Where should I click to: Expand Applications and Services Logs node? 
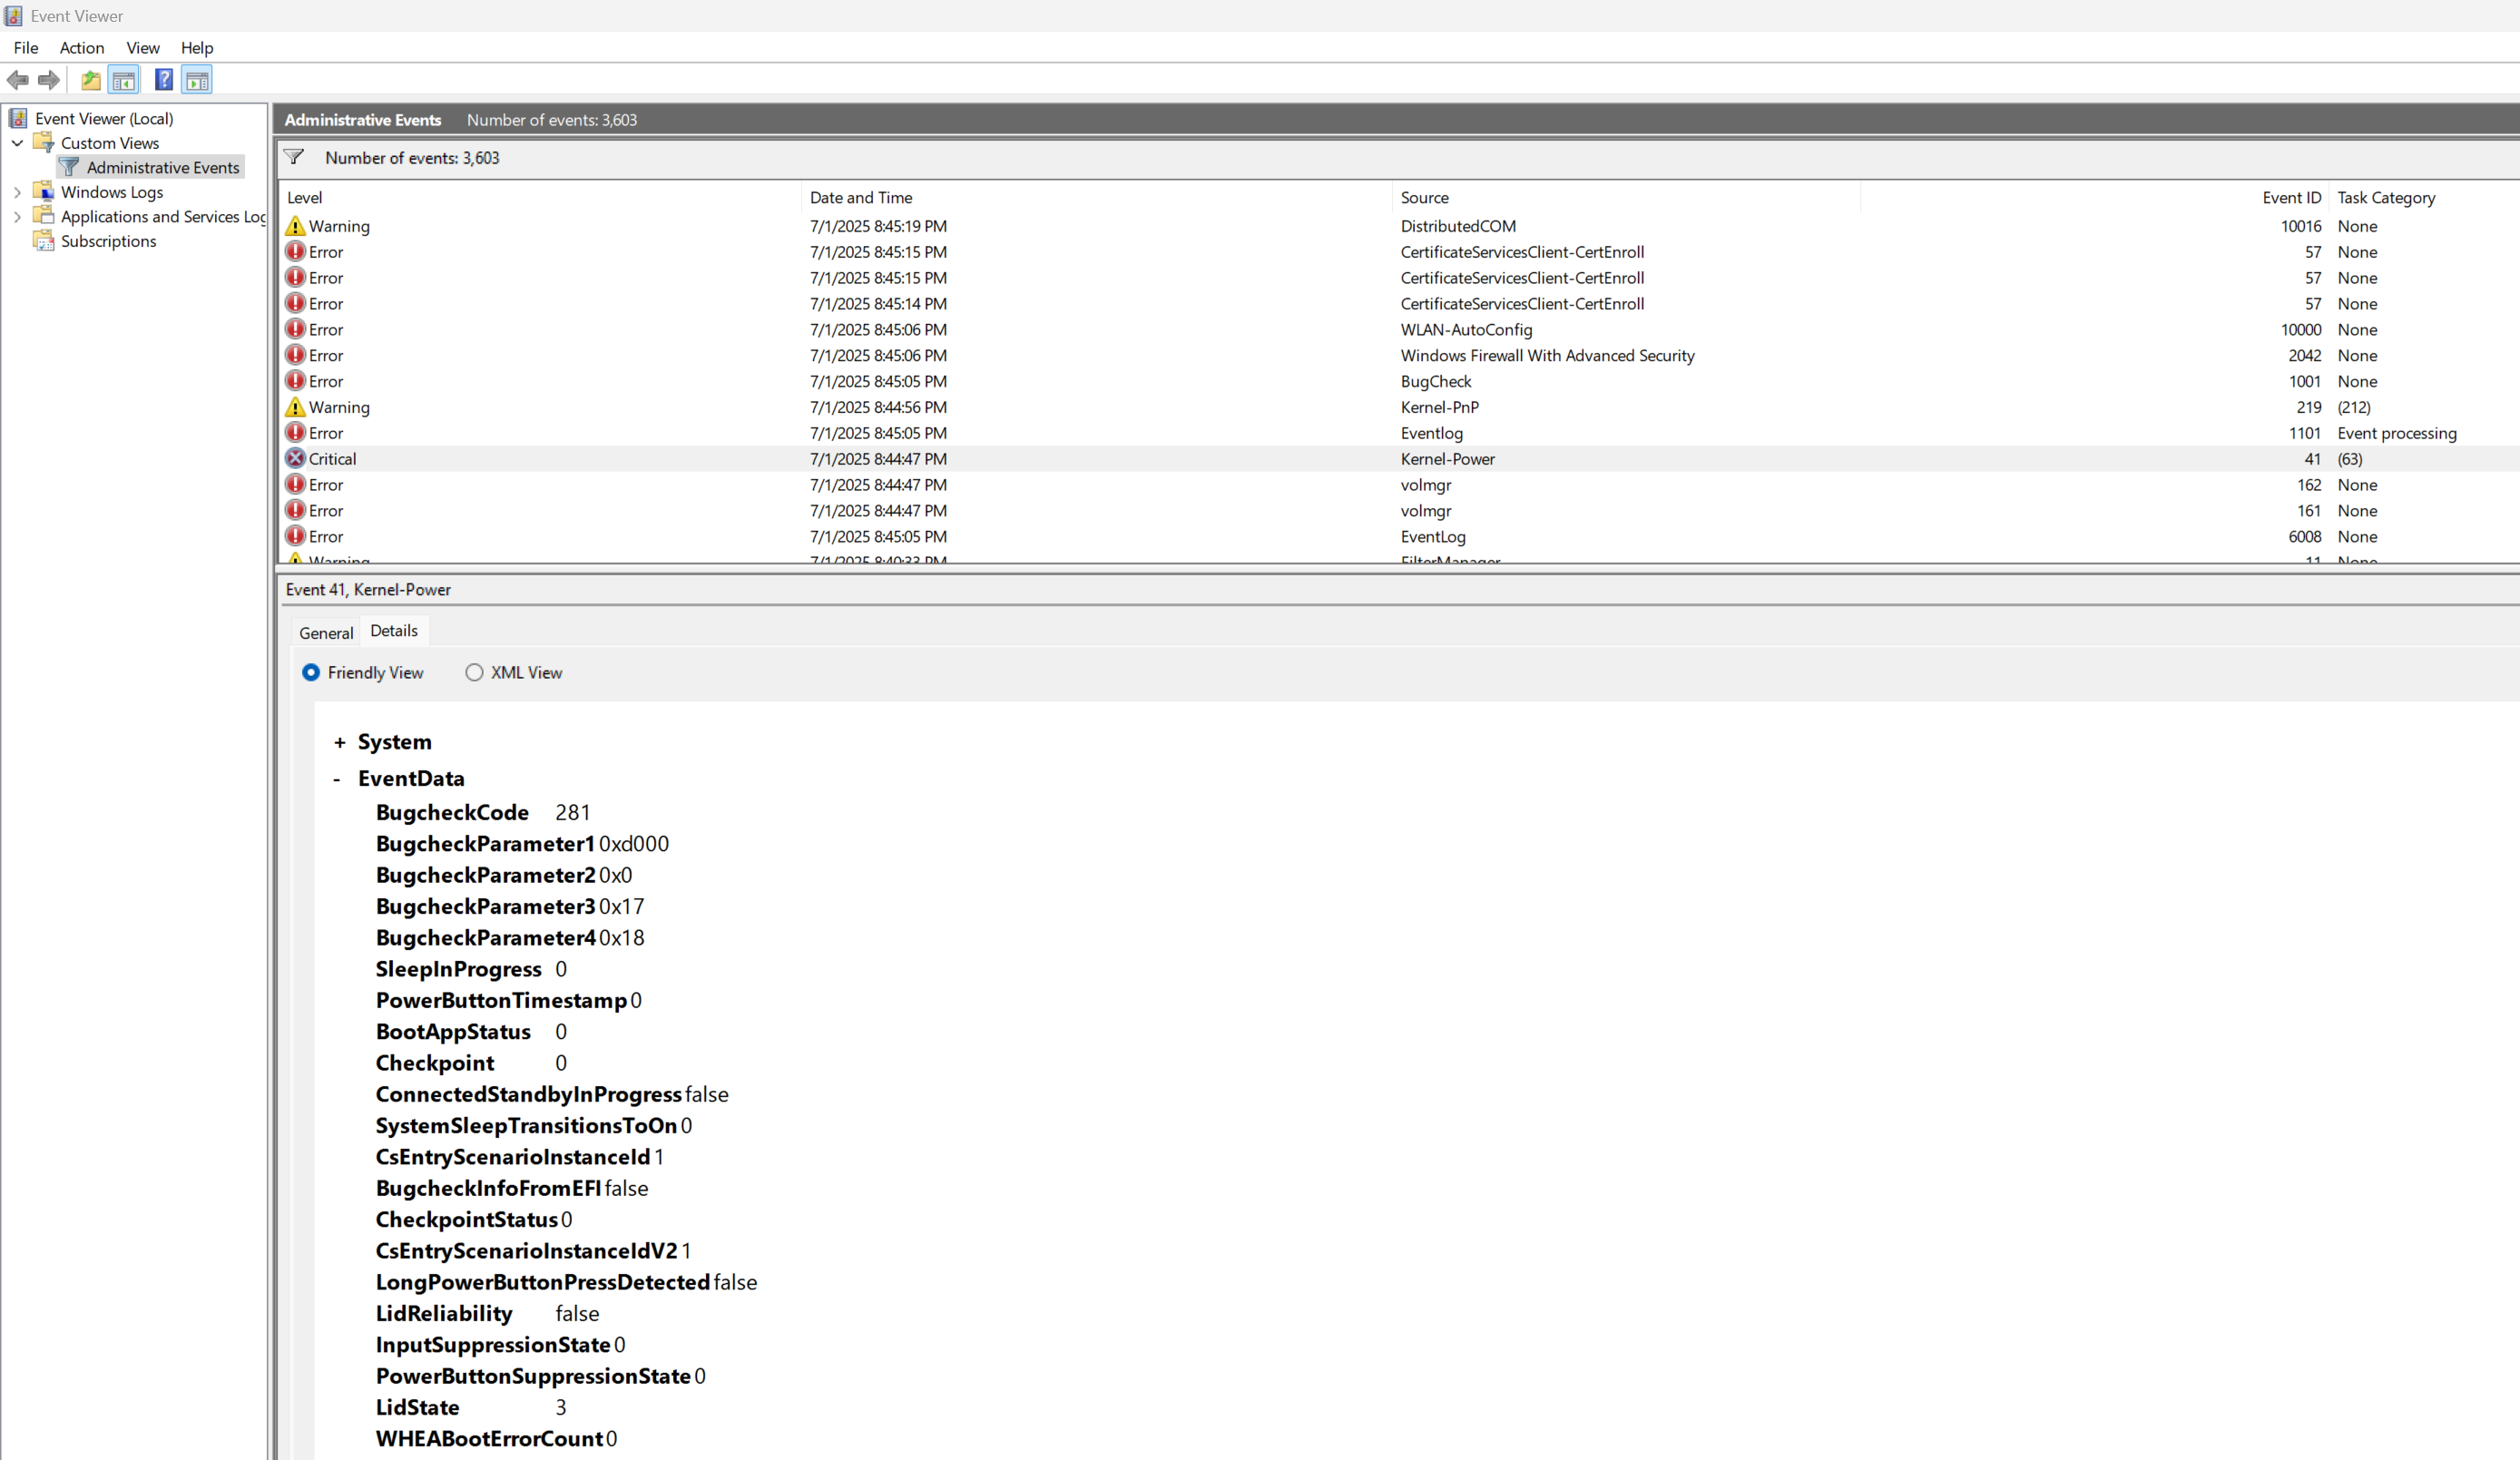pyautogui.click(x=17, y=216)
